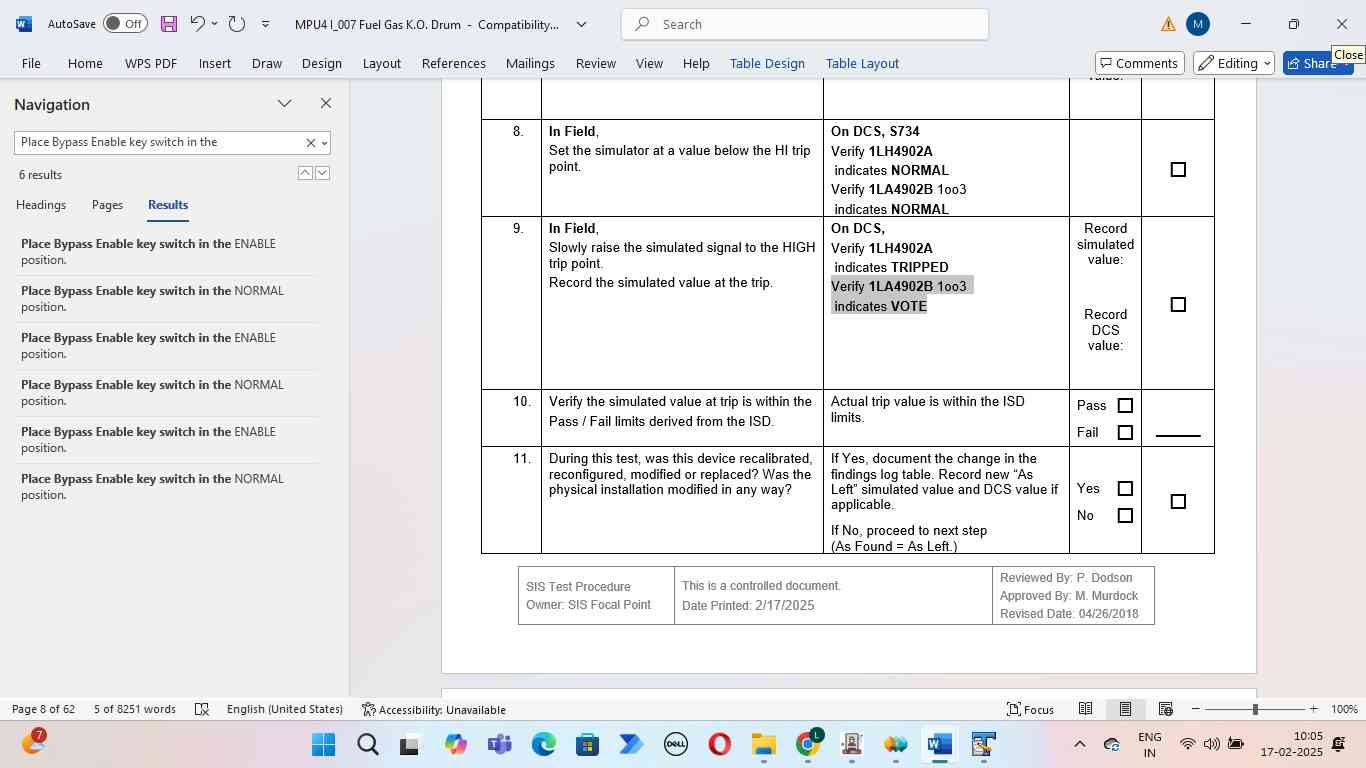Open the Mailings tab
The width and height of the screenshot is (1366, 768).
(x=530, y=63)
